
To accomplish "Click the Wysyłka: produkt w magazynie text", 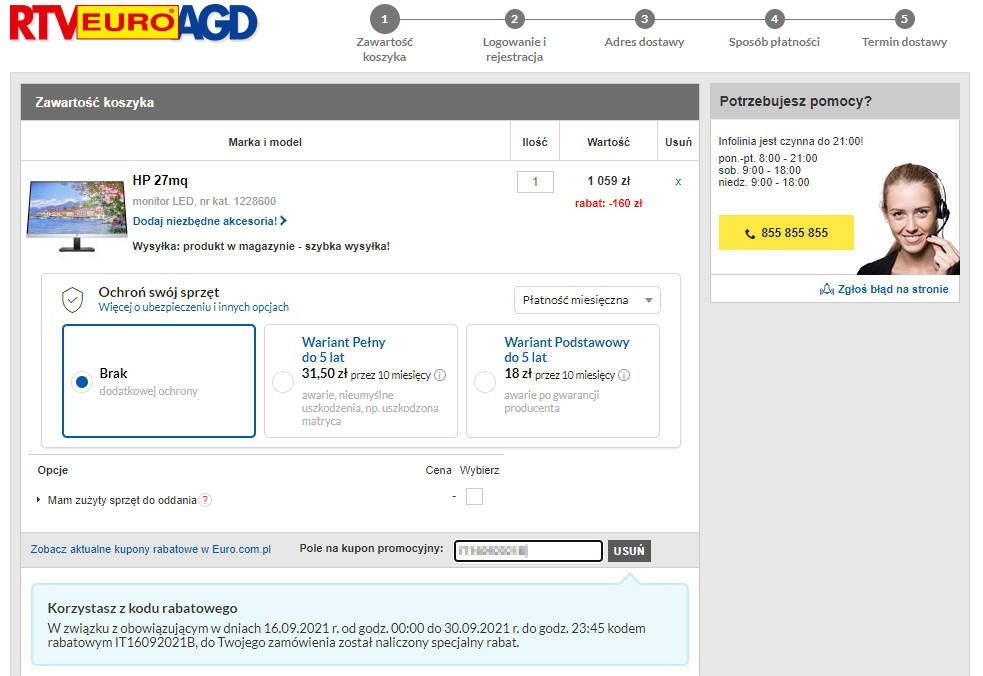I will click(x=261, y=246).
